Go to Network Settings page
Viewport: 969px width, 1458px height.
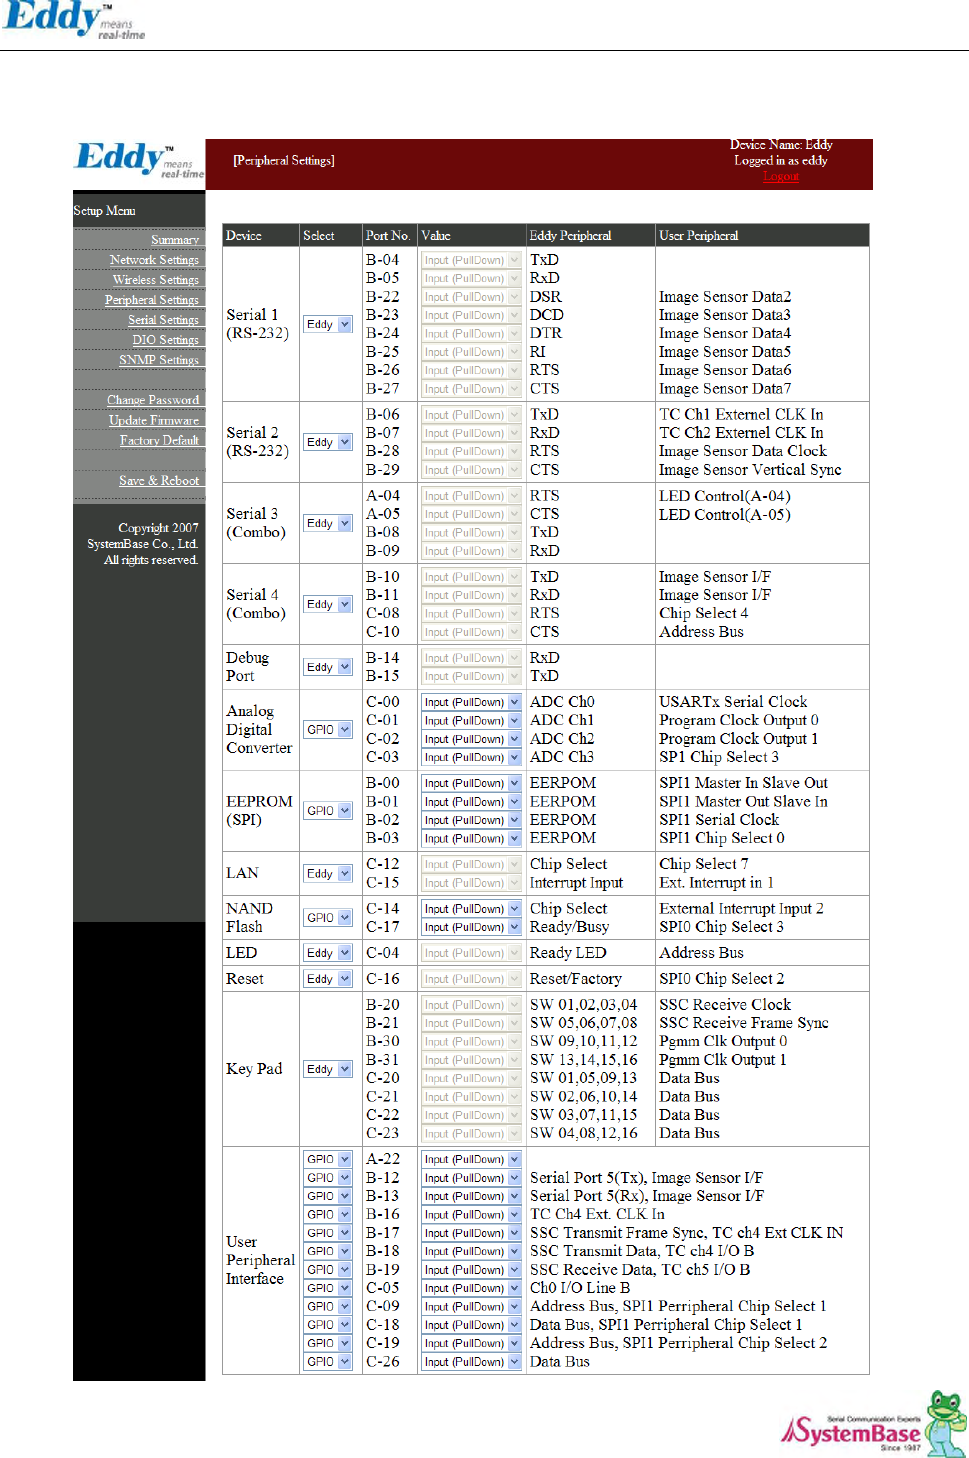coord(154,260)
